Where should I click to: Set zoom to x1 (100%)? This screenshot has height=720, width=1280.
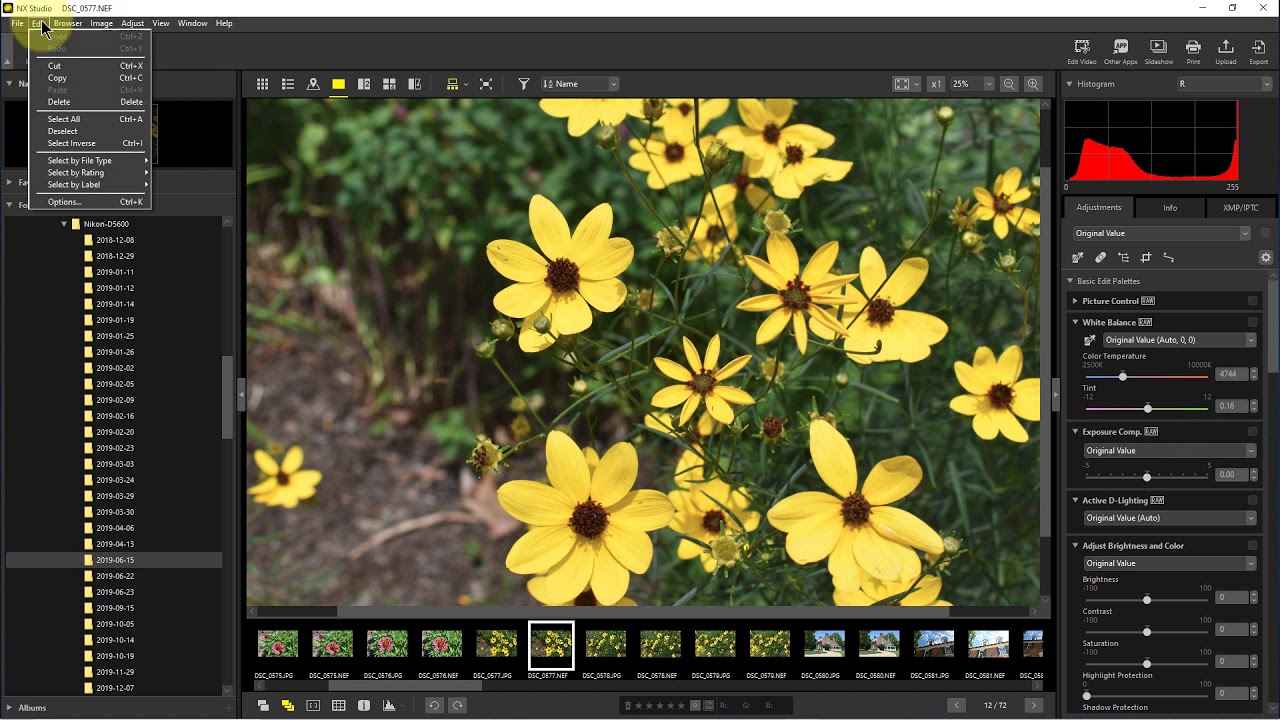[935, 84]
